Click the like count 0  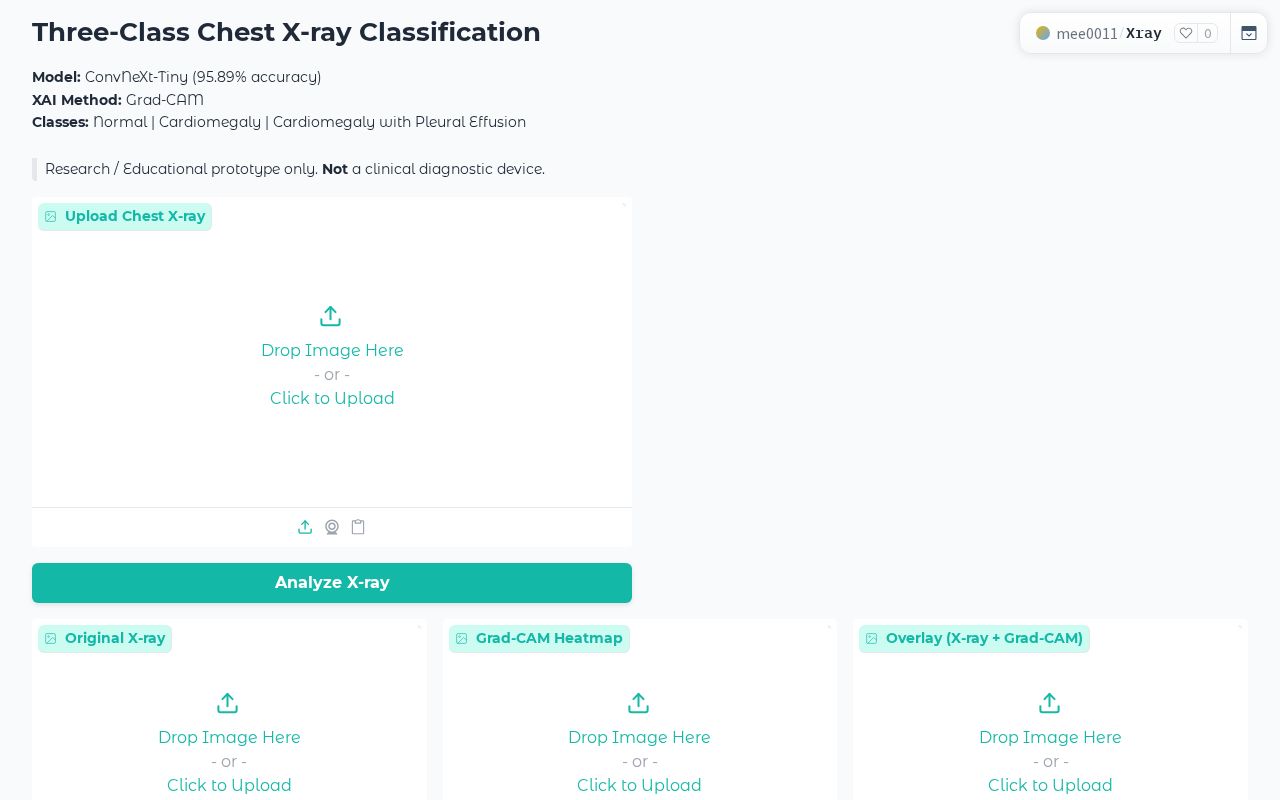coord(1208,33)
